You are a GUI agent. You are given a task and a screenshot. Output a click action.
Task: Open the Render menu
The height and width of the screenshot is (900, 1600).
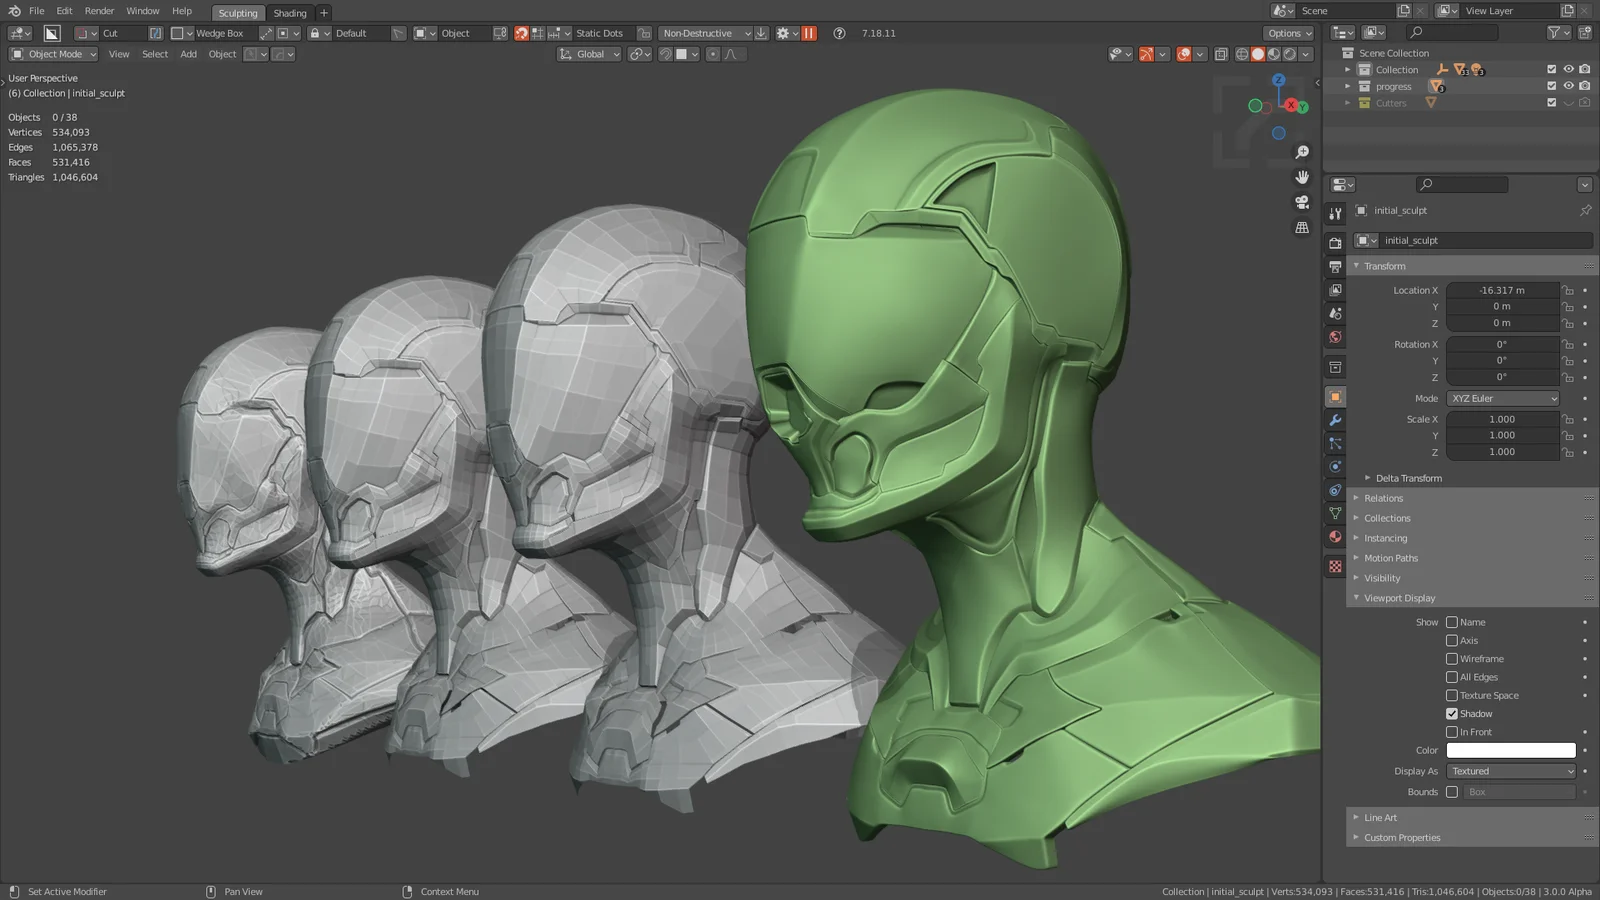(99, 11)
